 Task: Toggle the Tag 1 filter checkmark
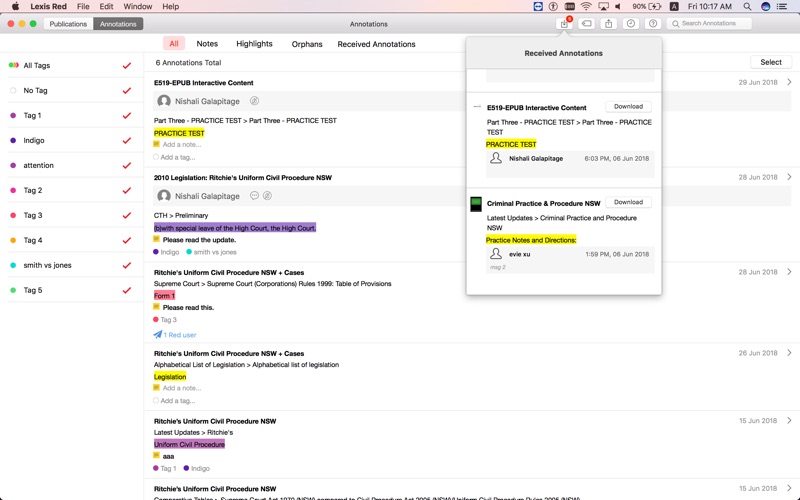(x=127, y=115)
